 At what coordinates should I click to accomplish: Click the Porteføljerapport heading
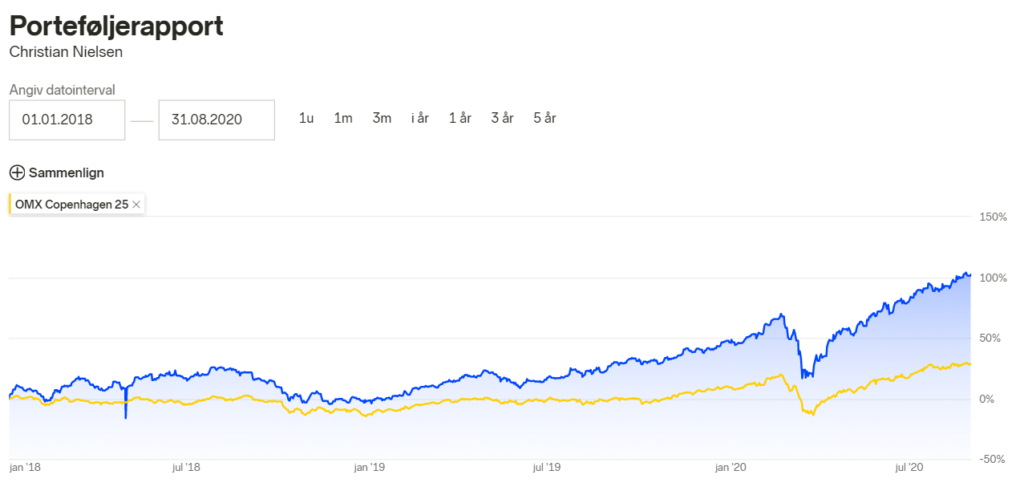pyautogui.click(x=116, y=26)
